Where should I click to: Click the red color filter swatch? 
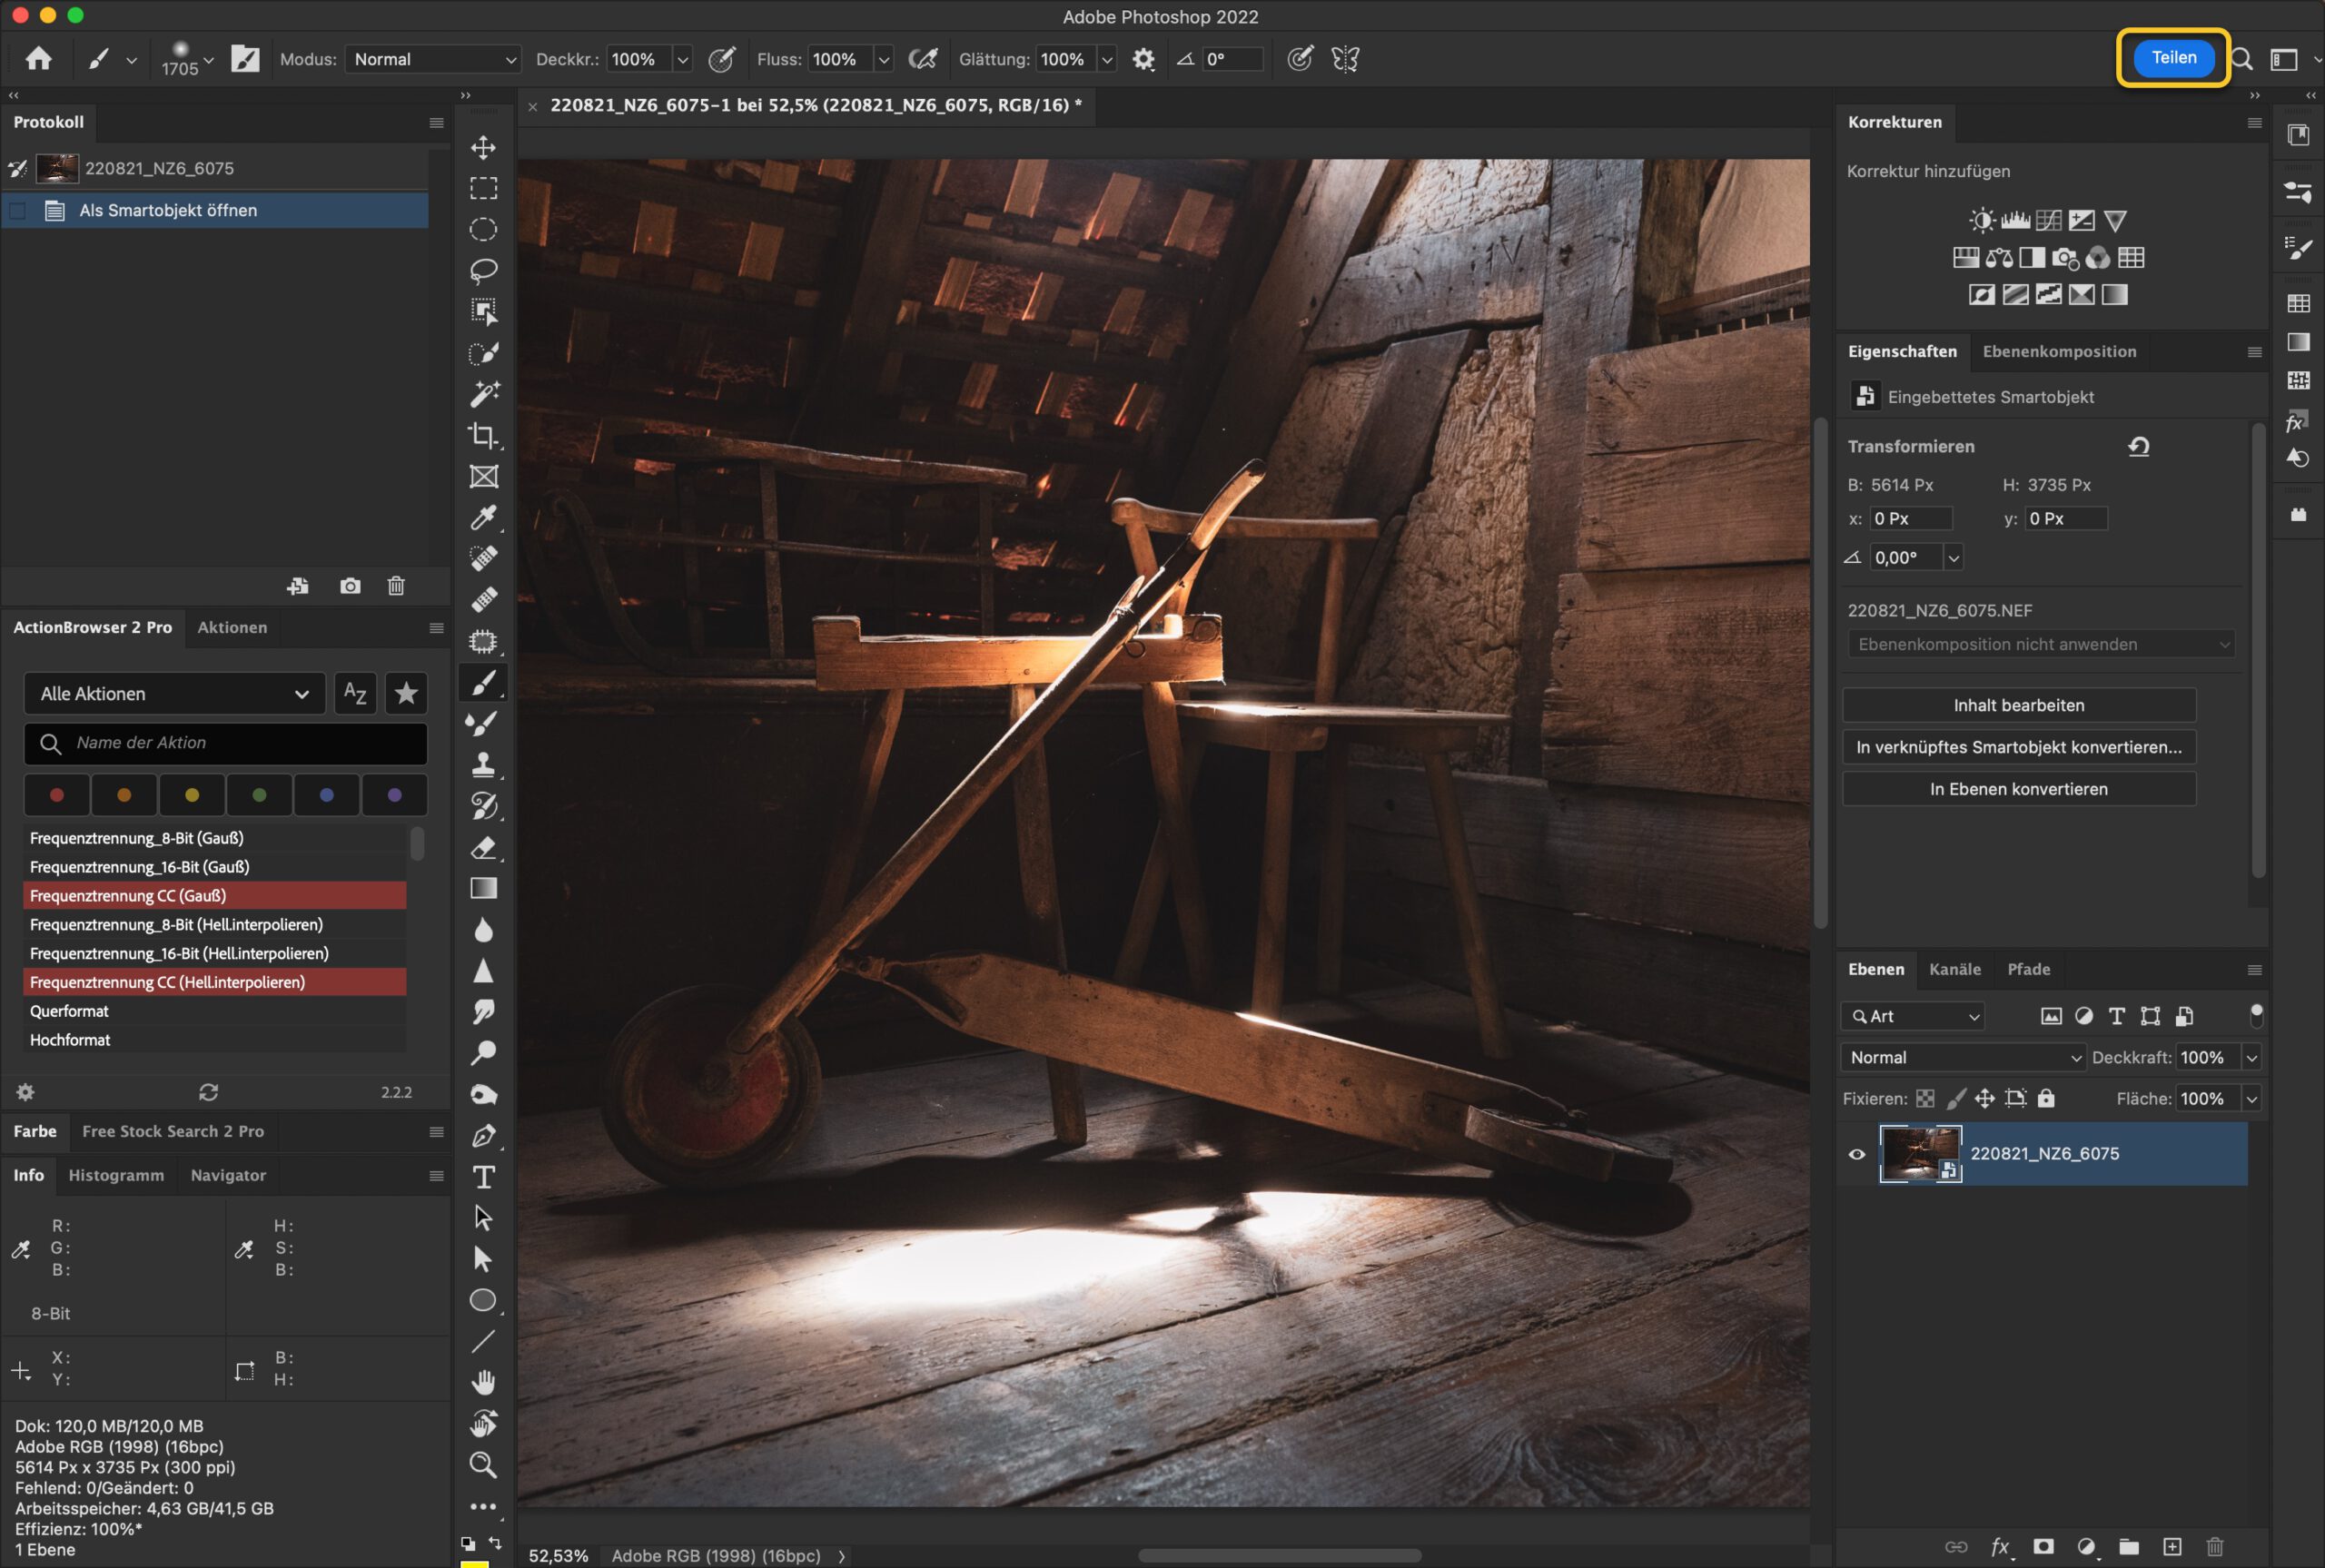[57, 795]
